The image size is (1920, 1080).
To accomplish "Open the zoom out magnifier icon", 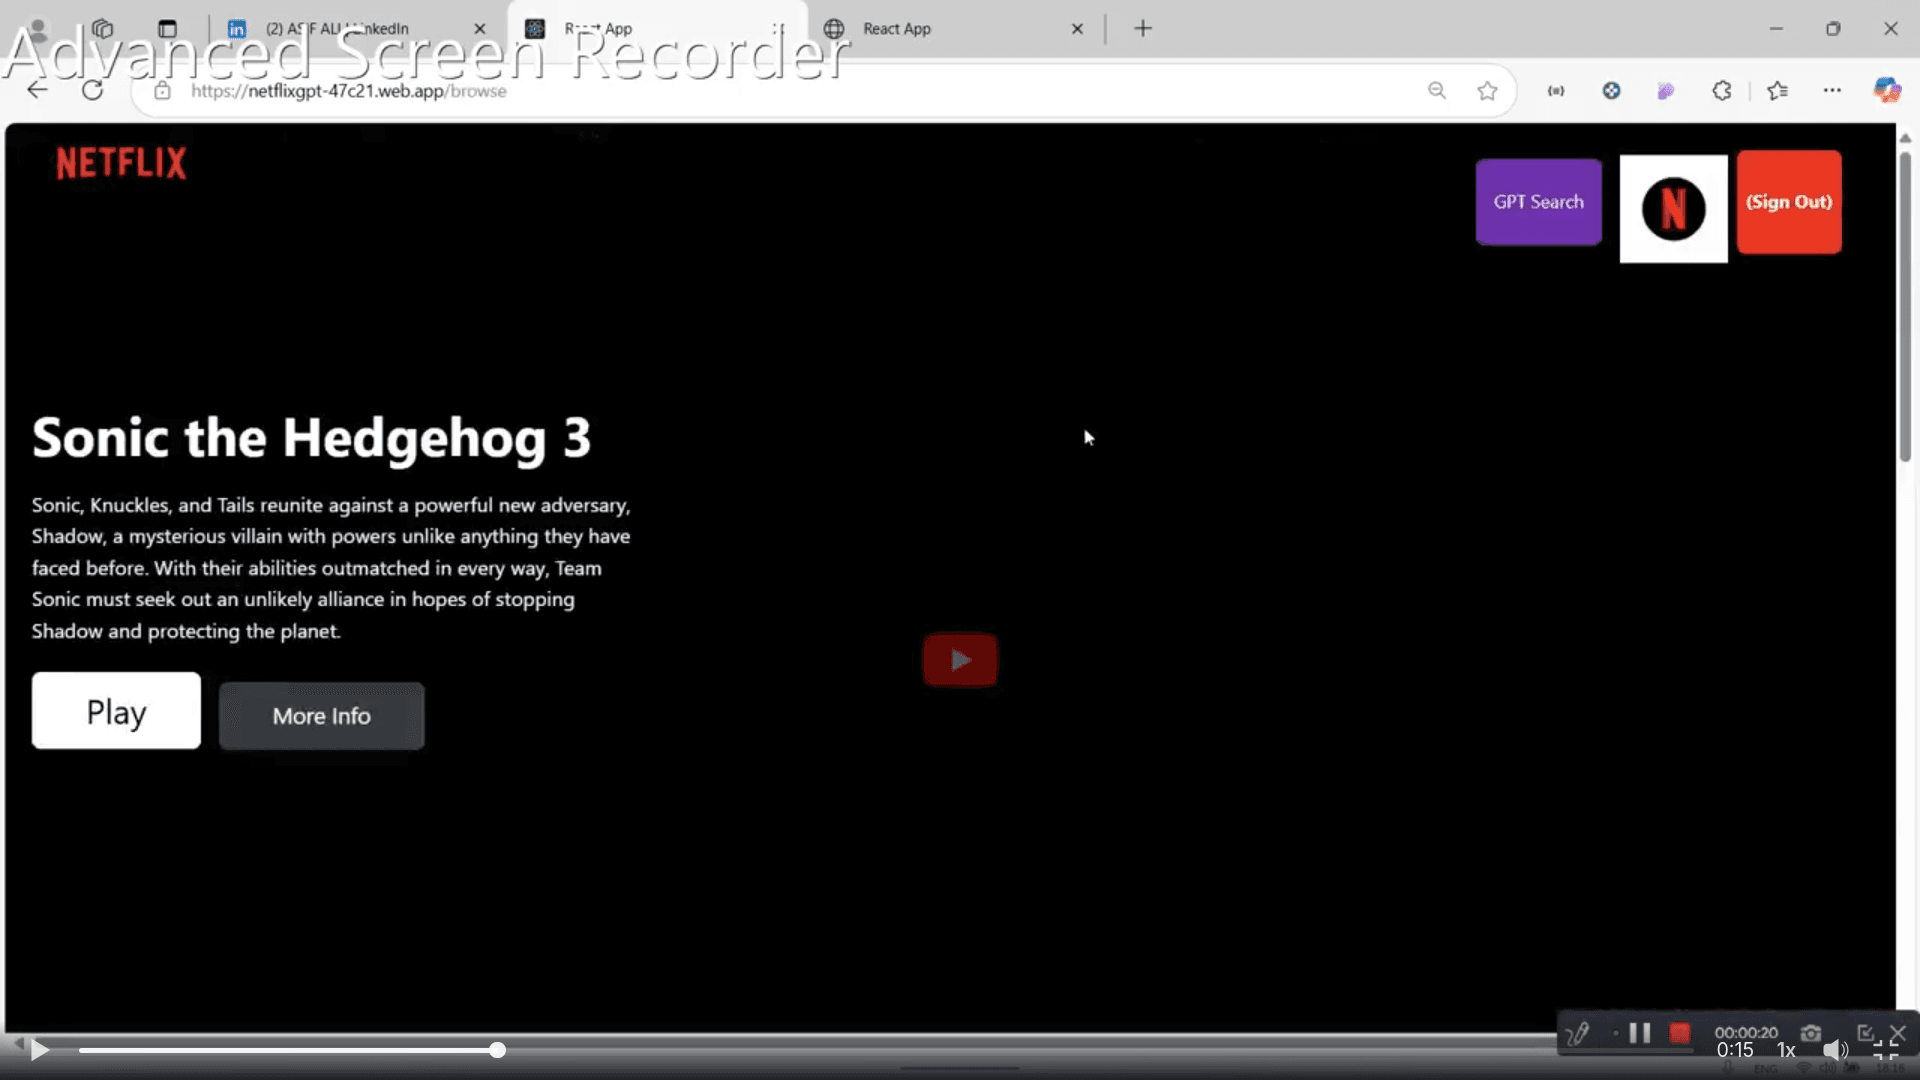I will [1437, 91].
